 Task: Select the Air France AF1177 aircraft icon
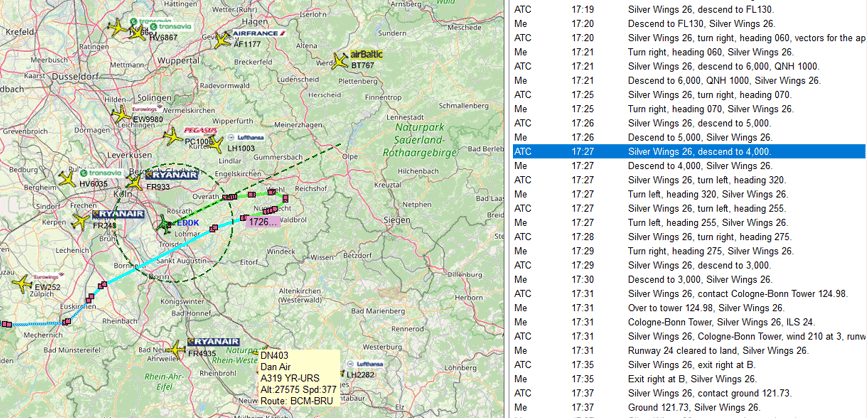point(222,40)
